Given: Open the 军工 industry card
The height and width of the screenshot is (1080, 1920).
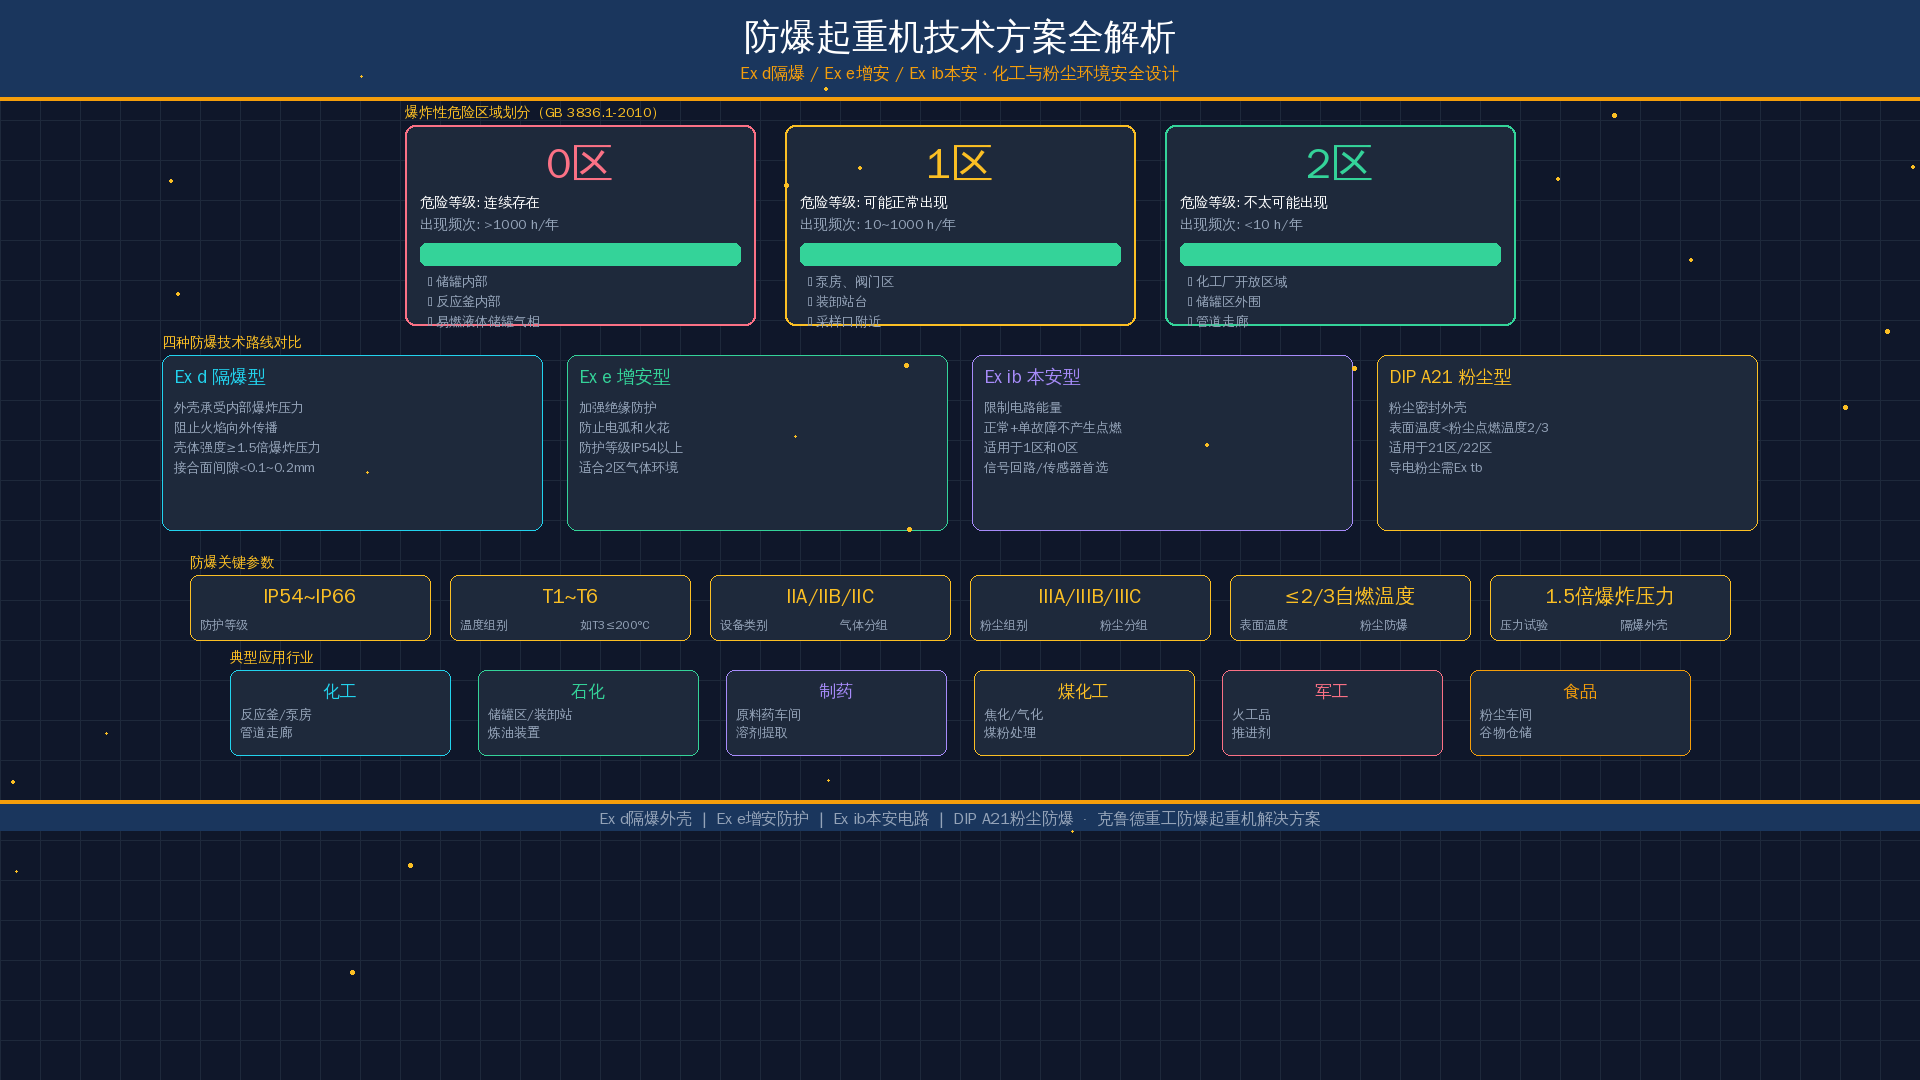Looking at the screenshot, I should point(1332,713).
